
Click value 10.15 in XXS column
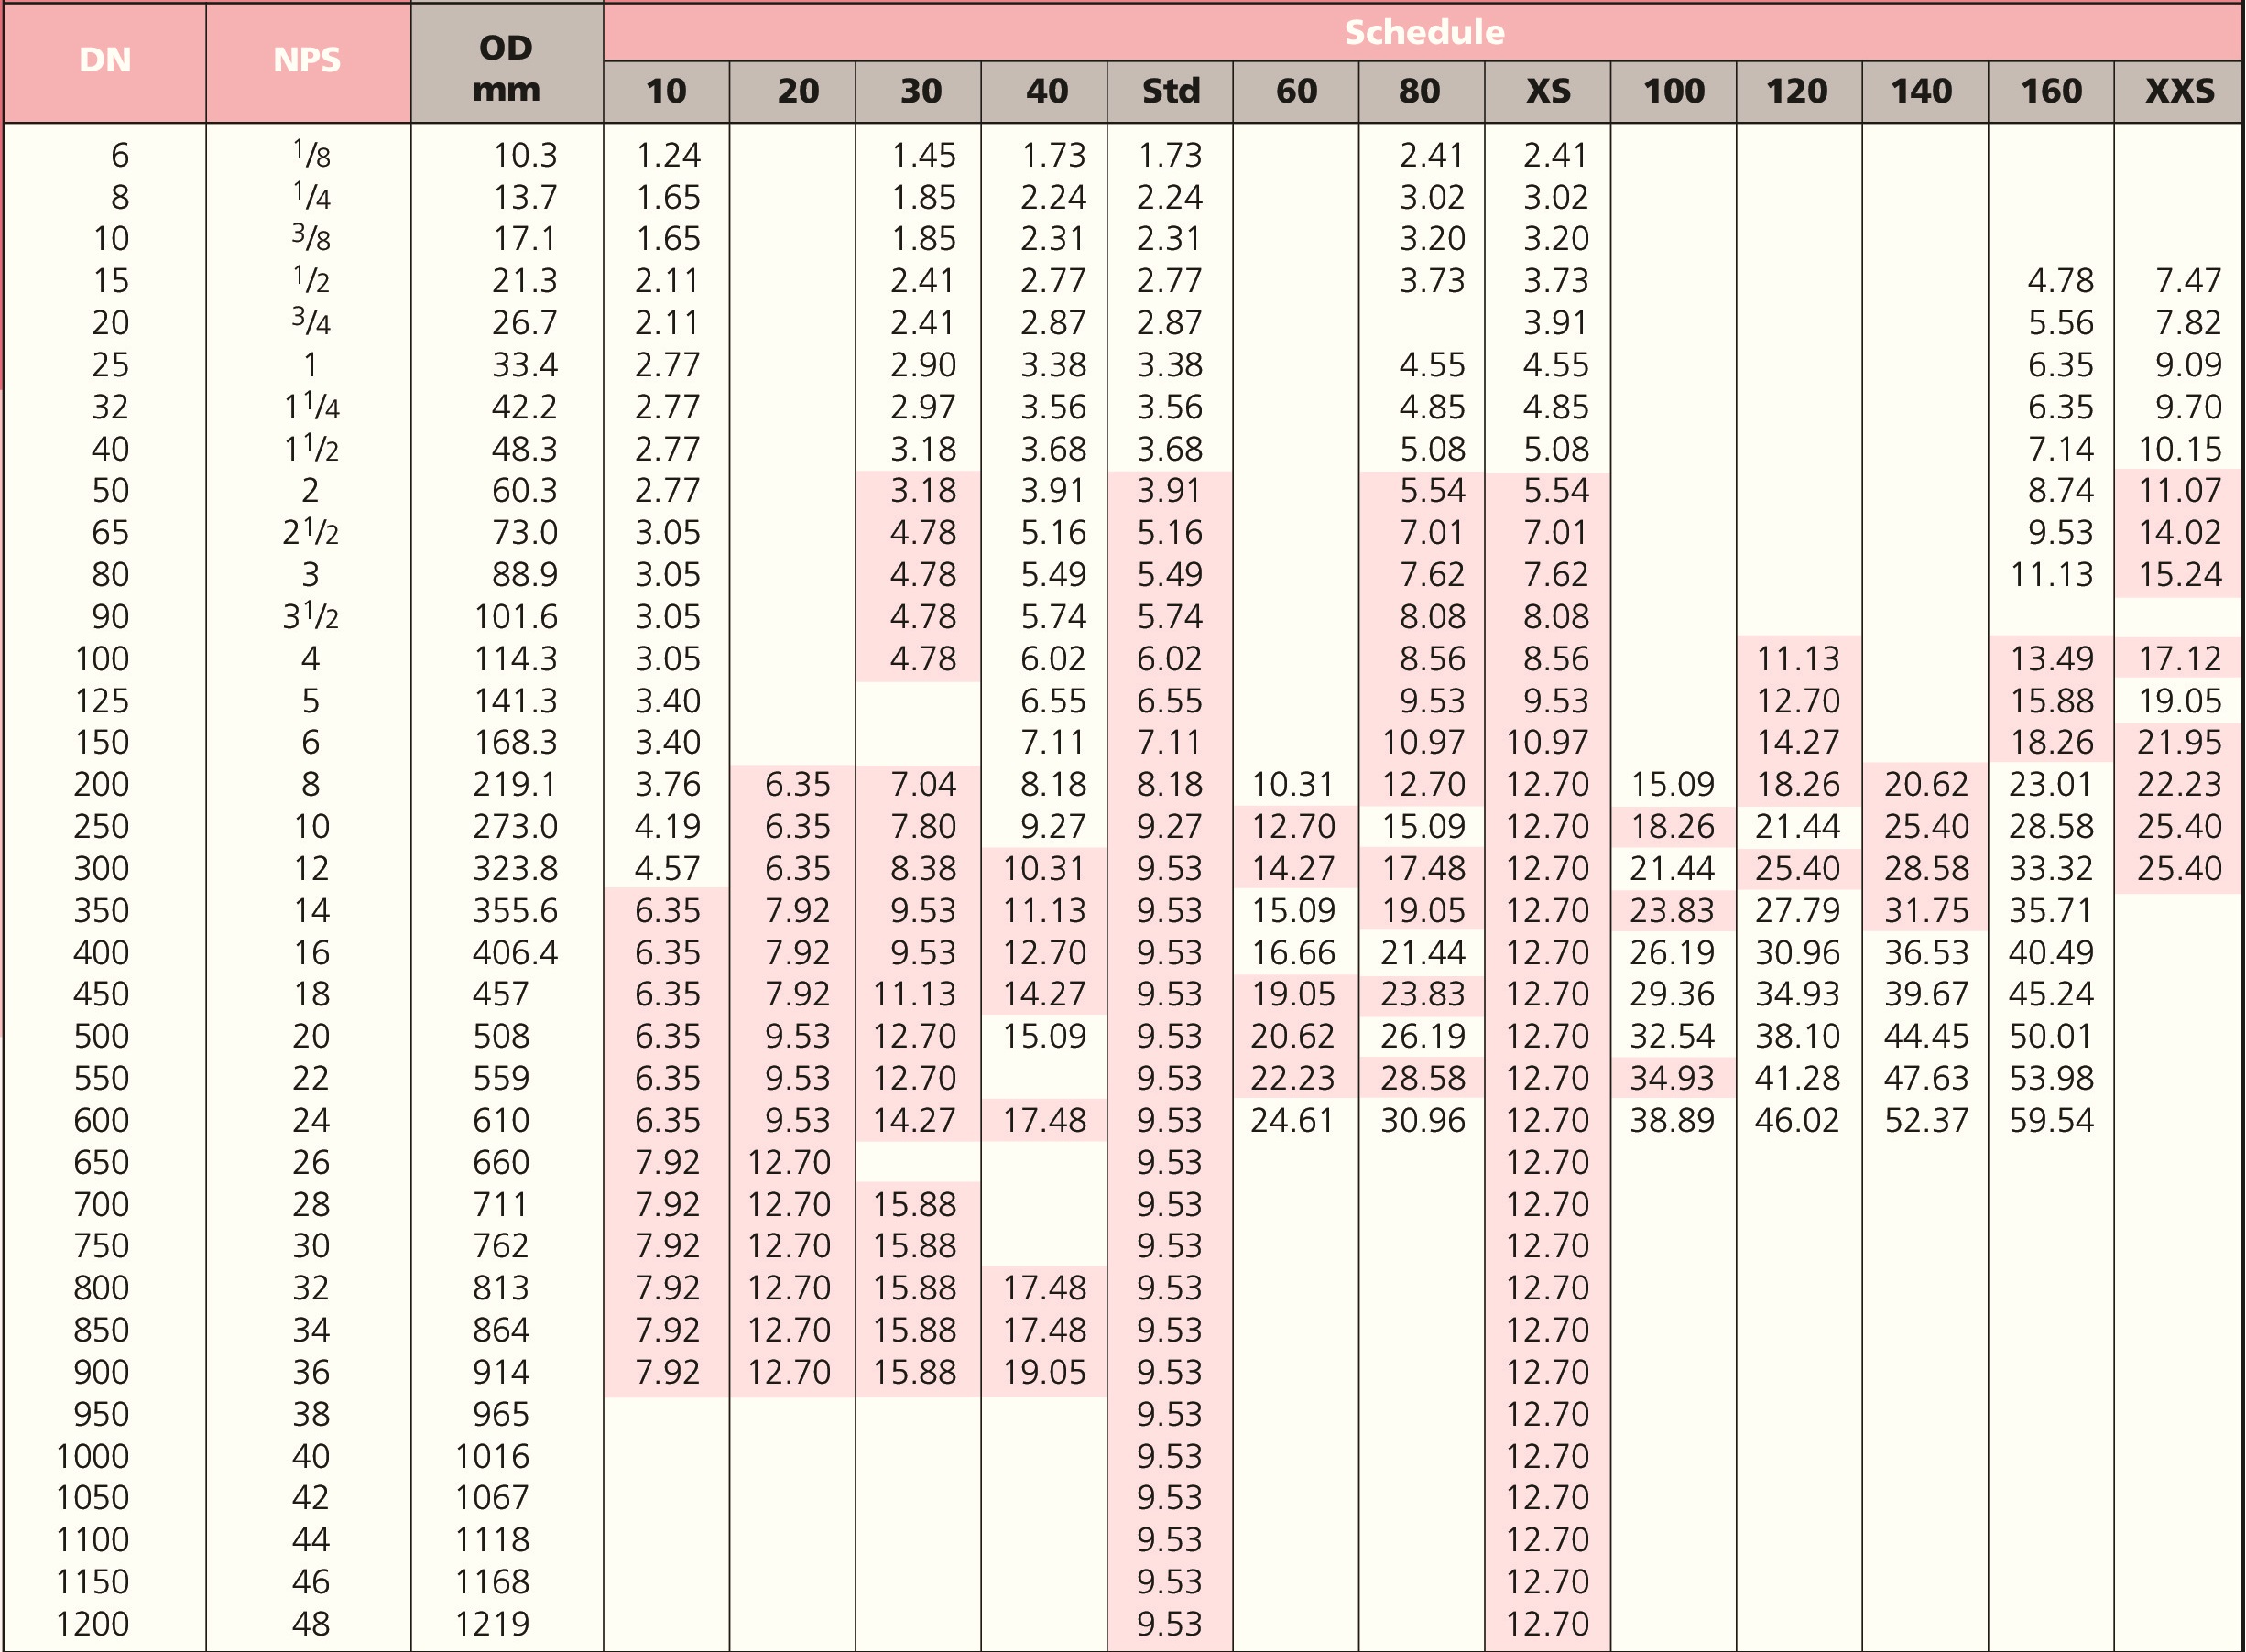(x=2180, y=449)
